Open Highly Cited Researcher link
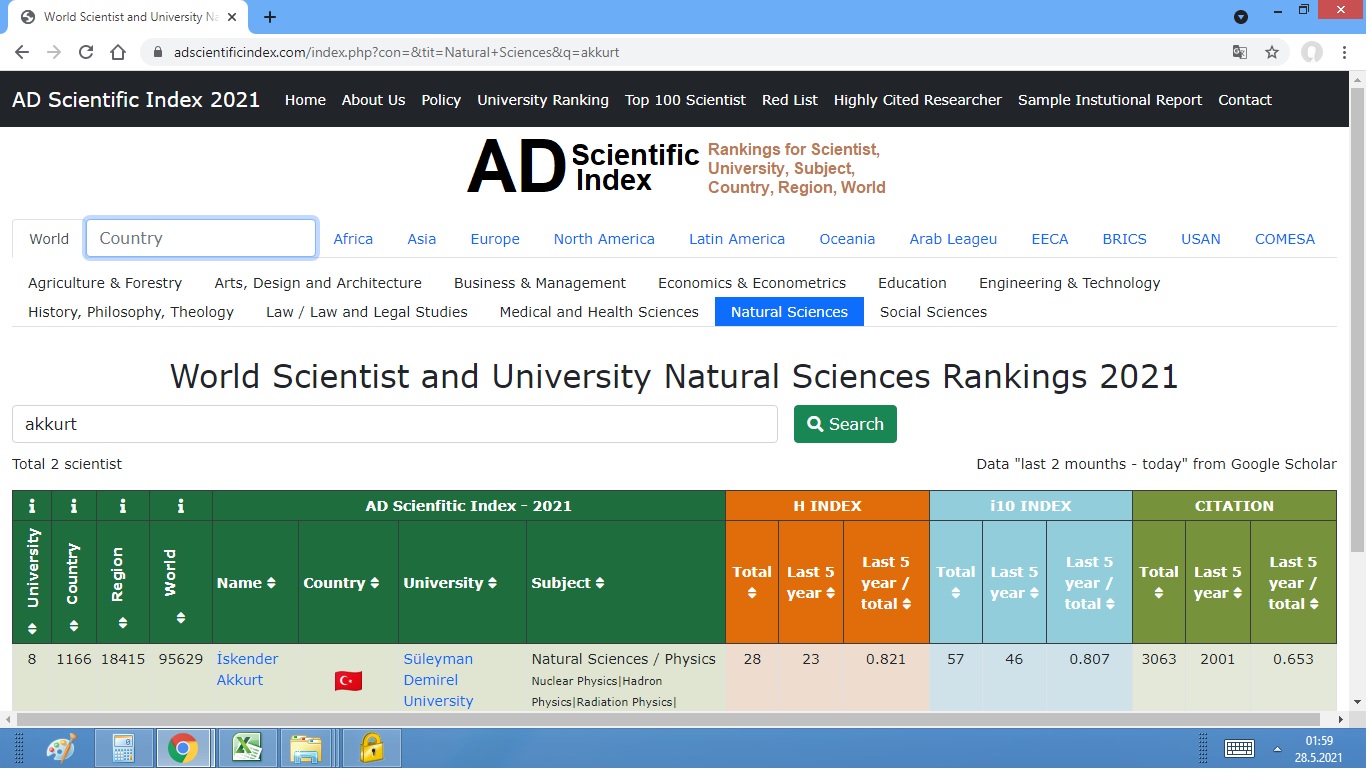The width and height of the screenshot is (1370, 774). [917, 100]
